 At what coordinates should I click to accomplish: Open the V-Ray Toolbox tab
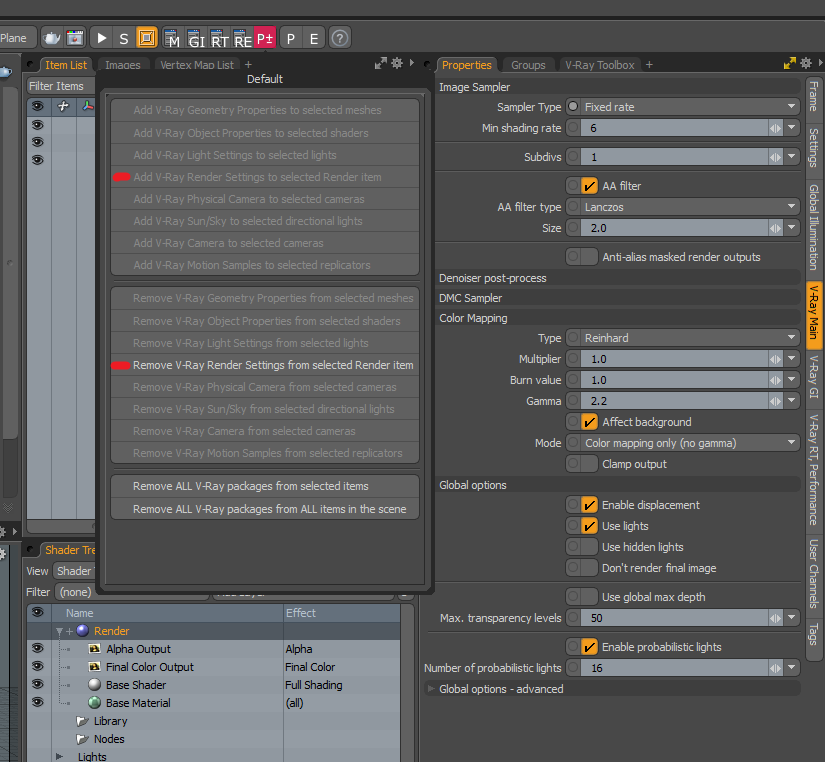(600, 65)
